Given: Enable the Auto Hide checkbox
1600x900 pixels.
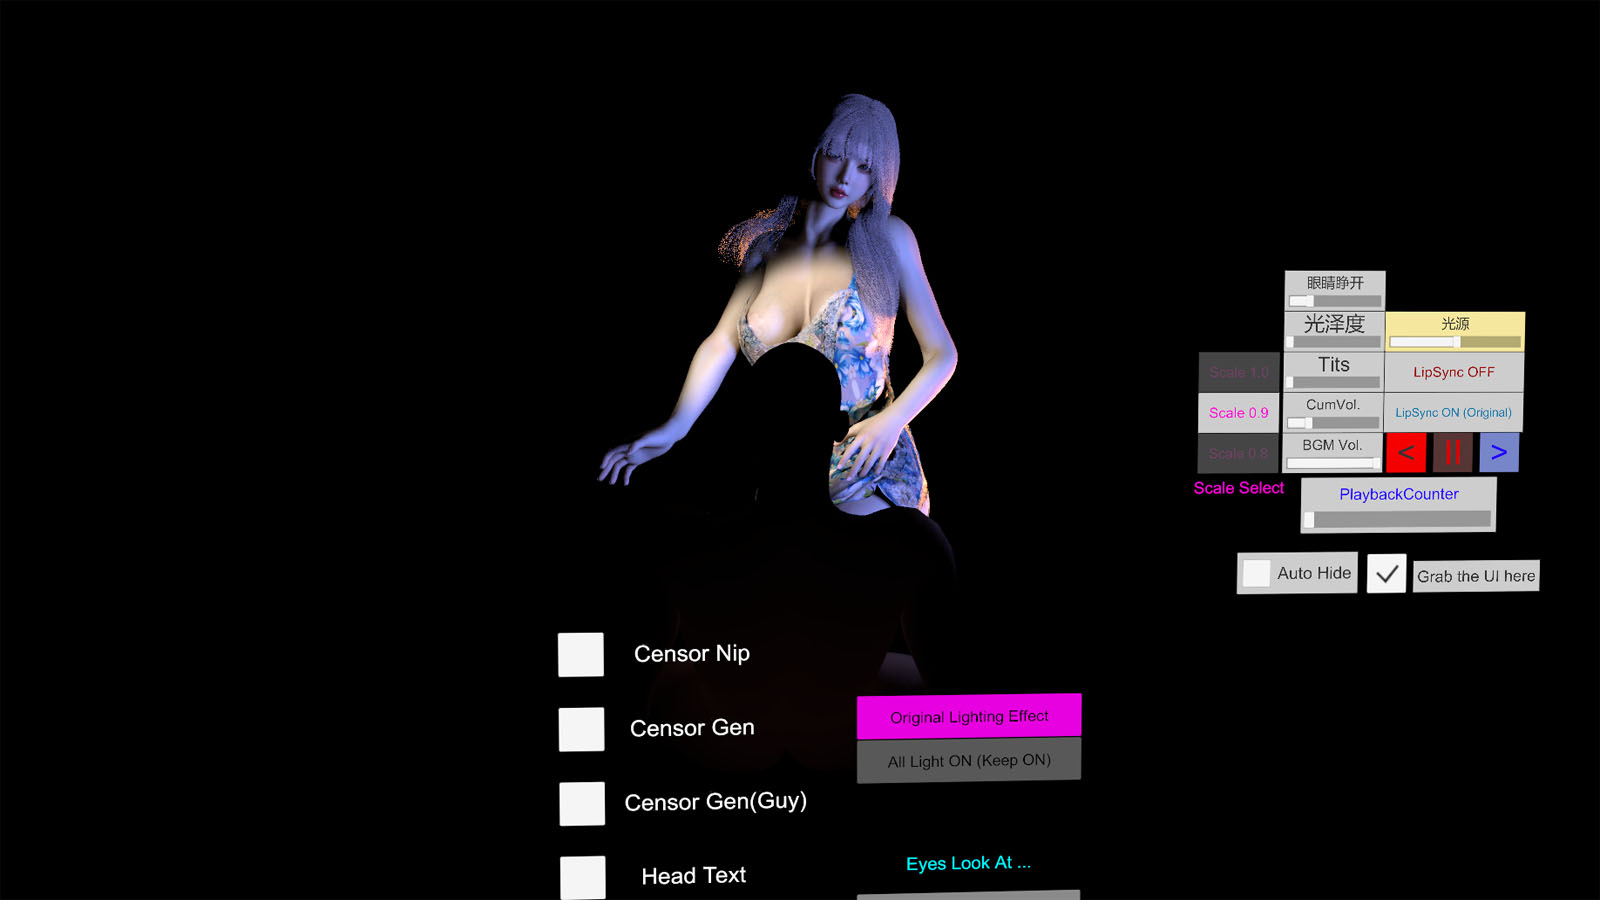Looking at the screenshot, I should coord(1257,574).
